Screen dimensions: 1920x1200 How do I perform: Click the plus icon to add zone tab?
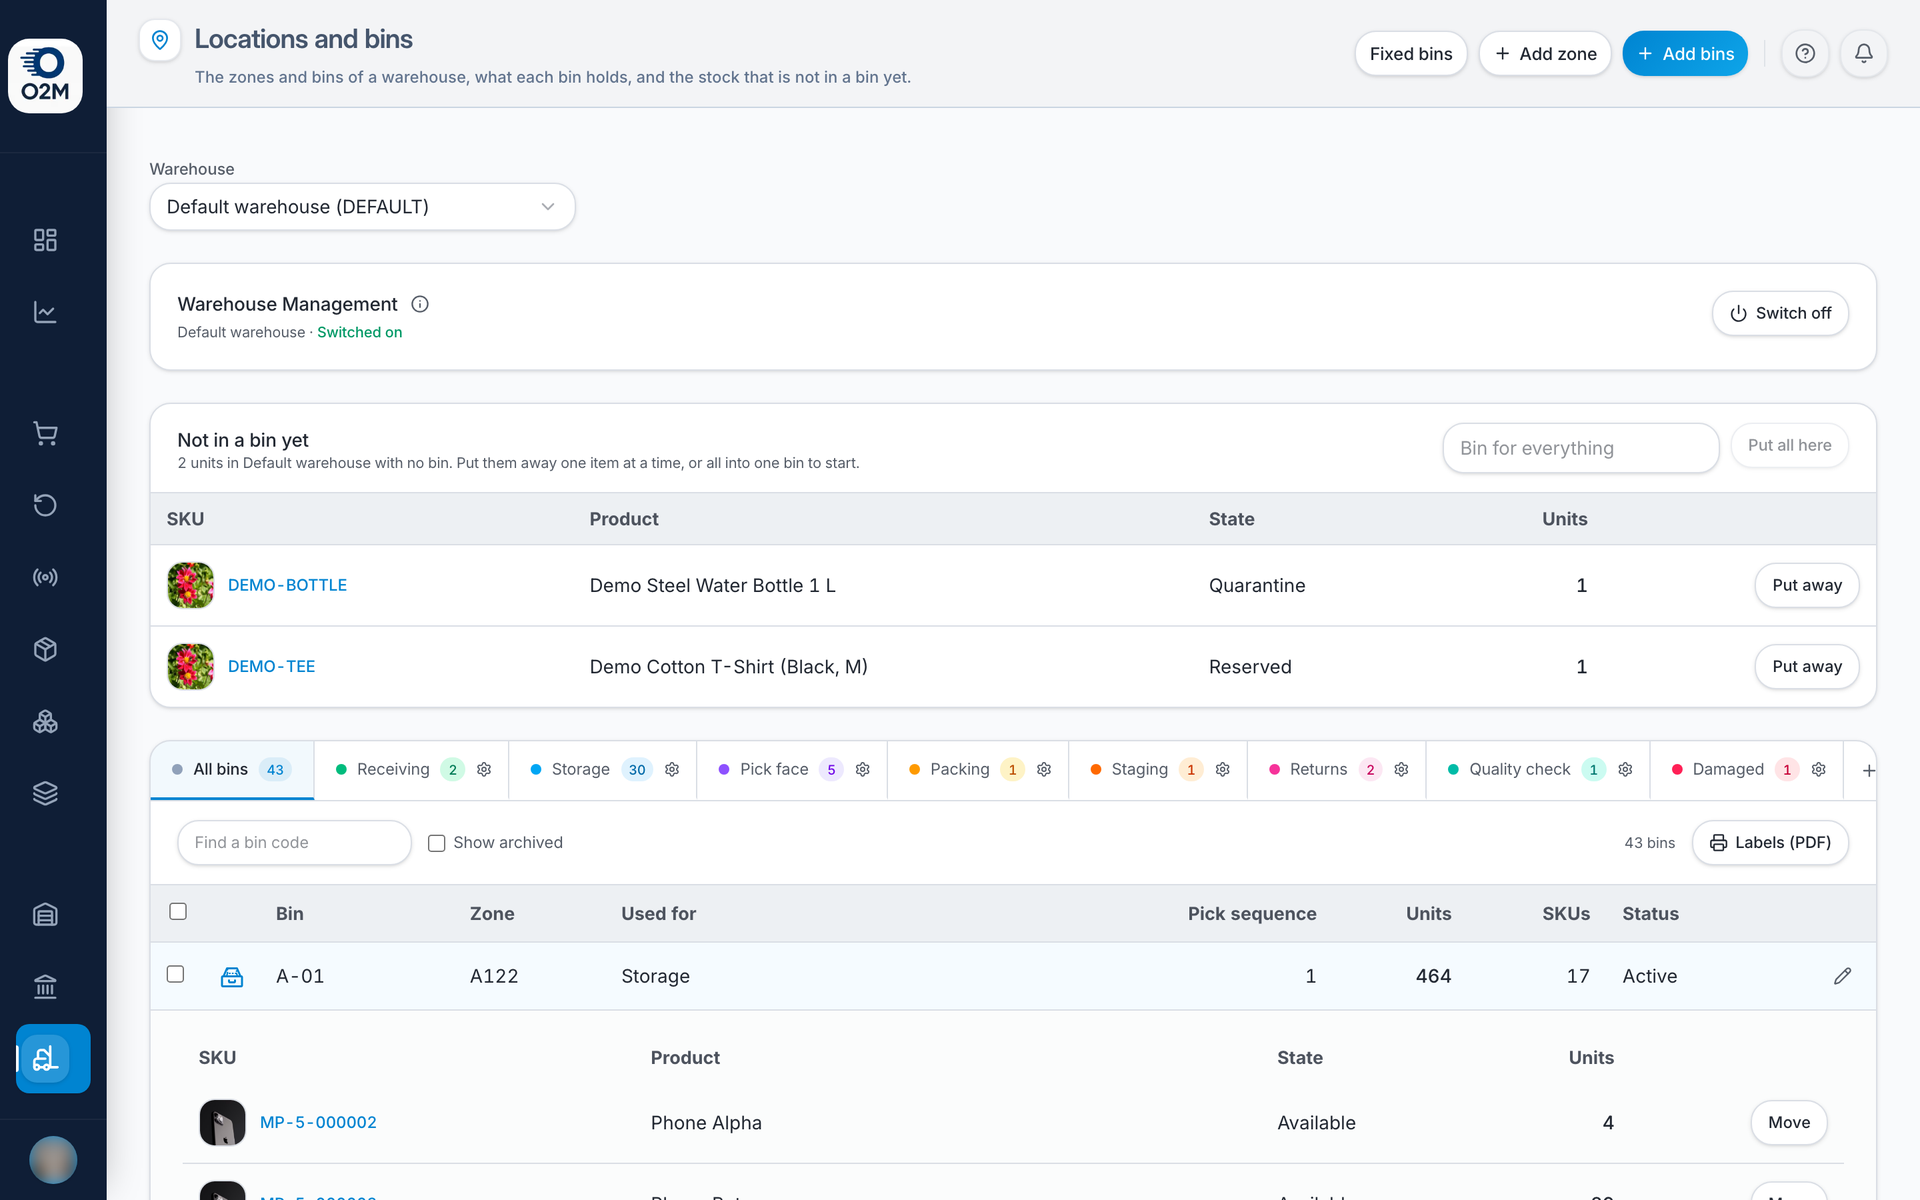1869,770
